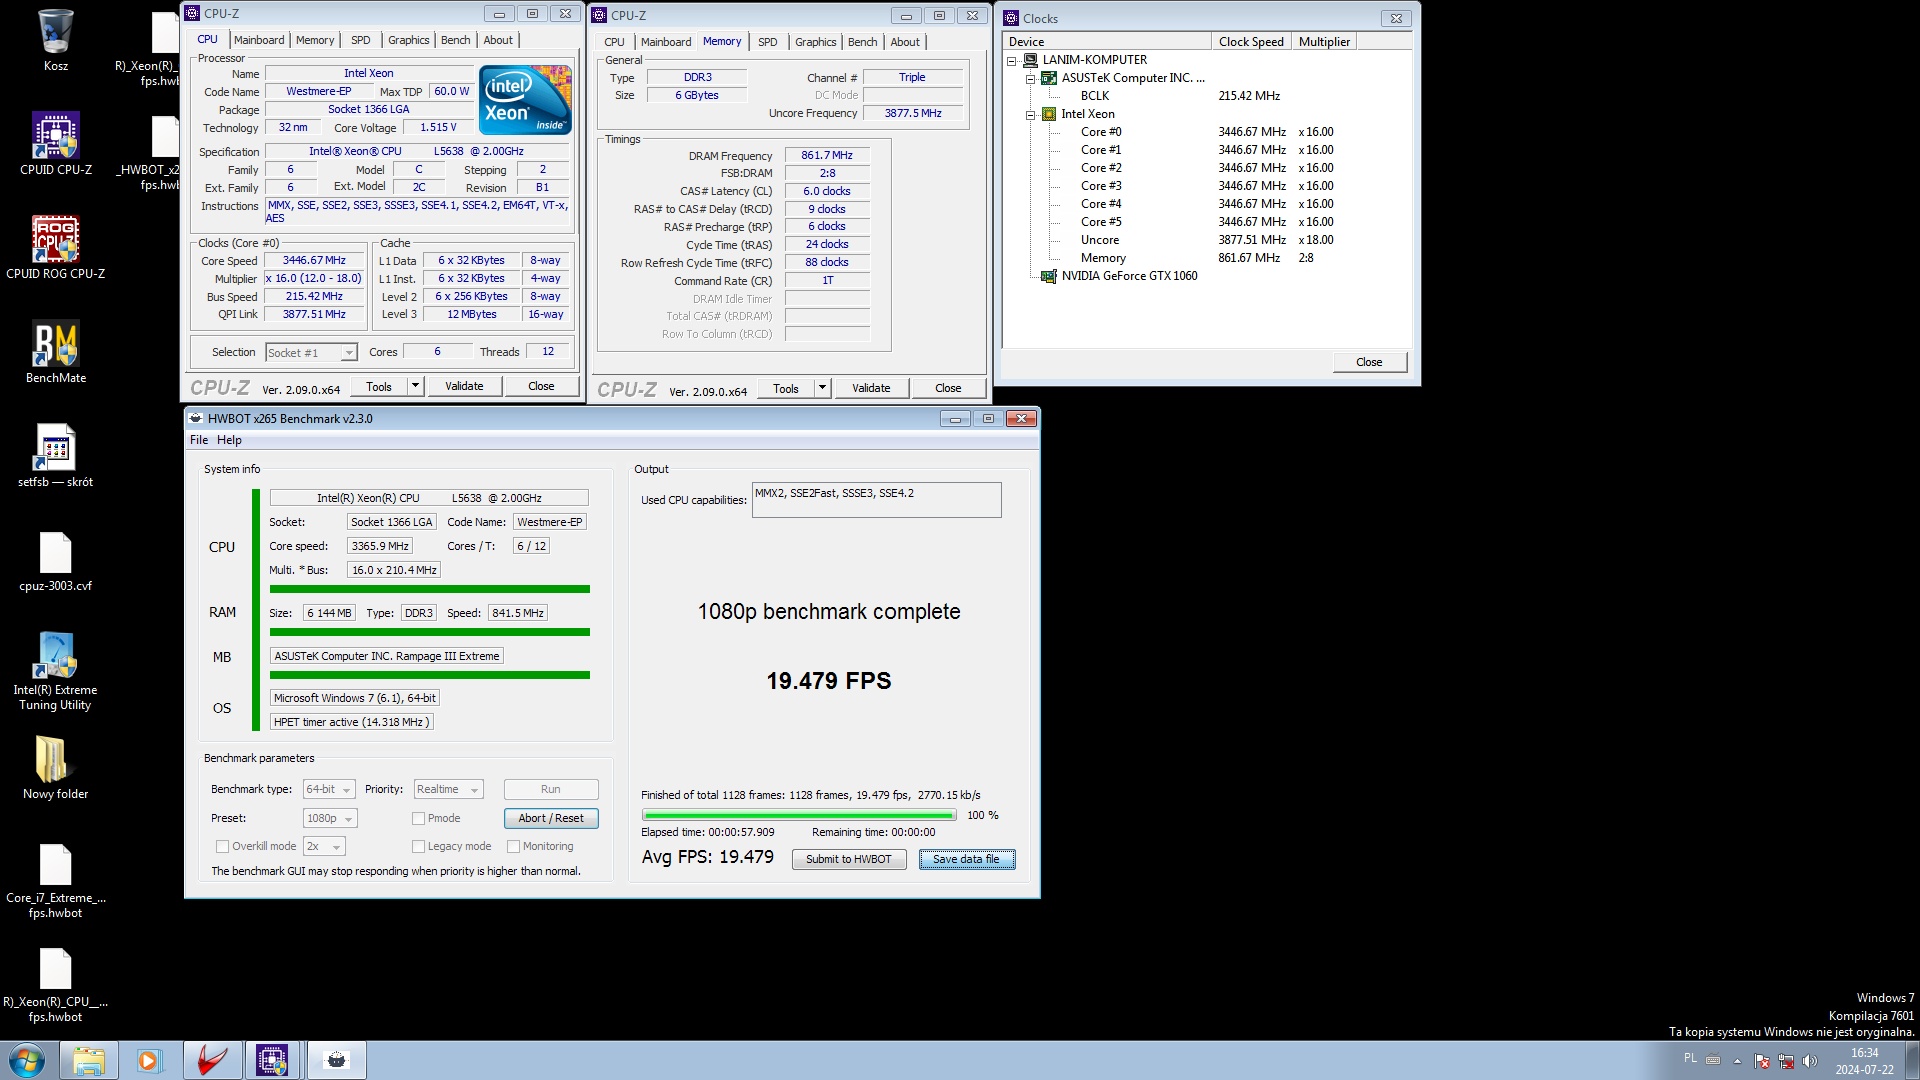Click the red swoosh taskbar application

(x=211, y=1060)
